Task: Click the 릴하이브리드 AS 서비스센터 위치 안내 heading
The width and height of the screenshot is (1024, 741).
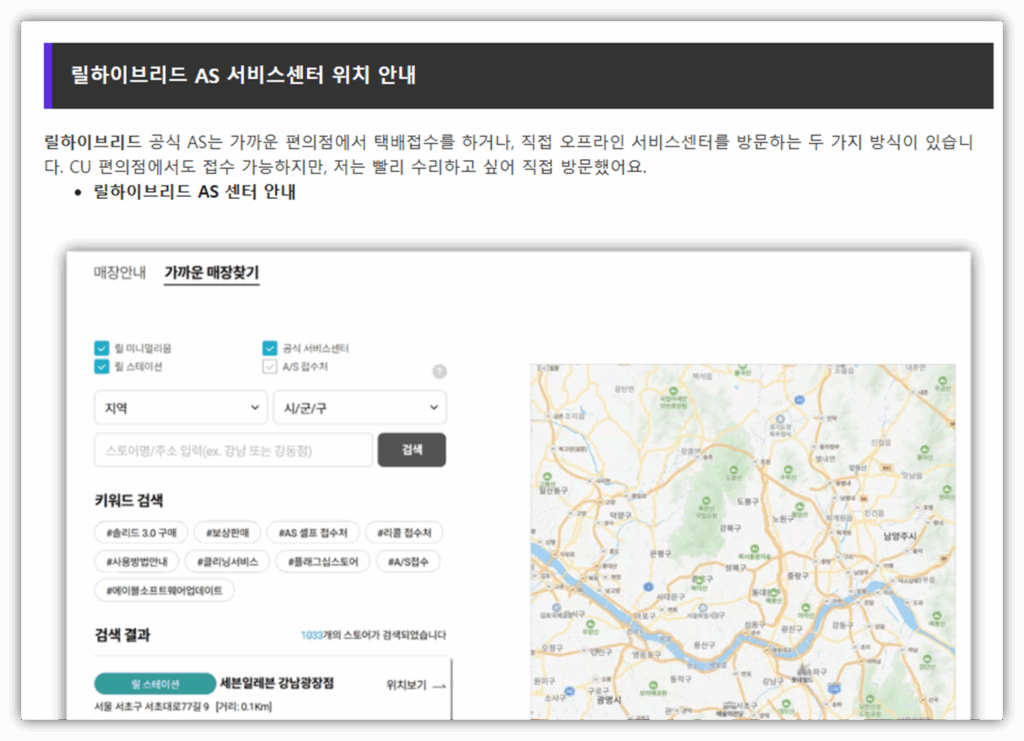Action: (243, 75)
